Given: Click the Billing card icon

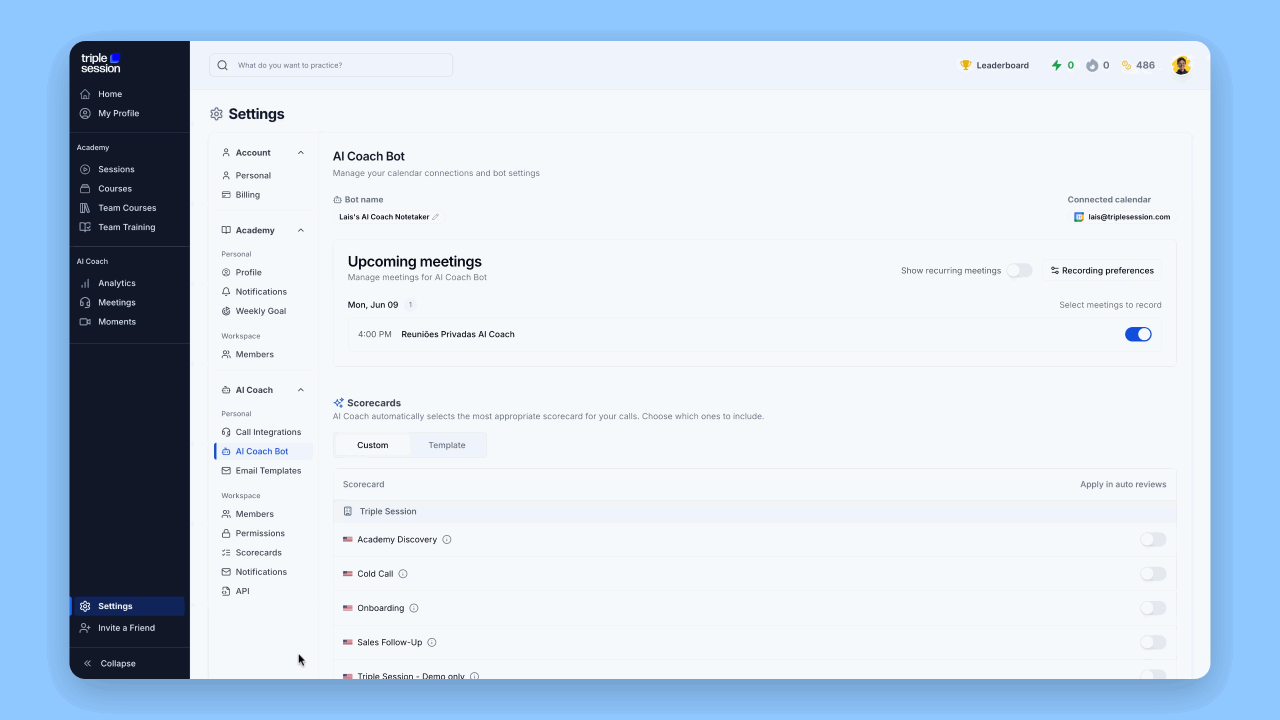Looking at the screenshot, I should tap(226, 195).
